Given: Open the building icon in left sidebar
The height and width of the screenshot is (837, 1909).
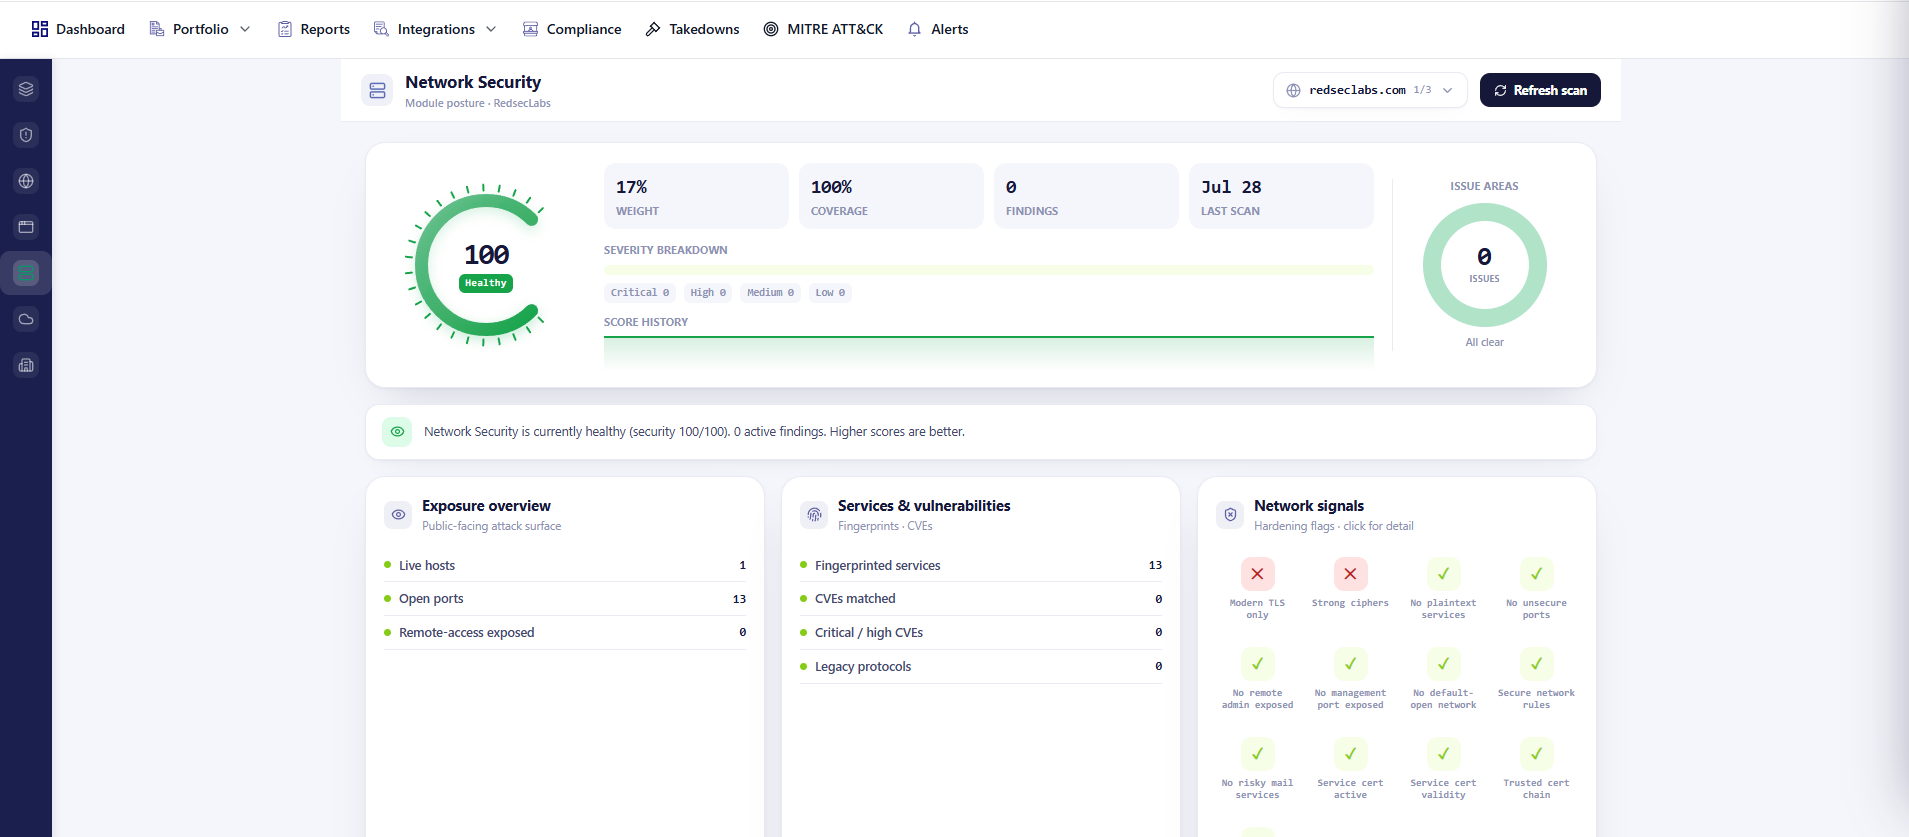Looking at the screenshot, I should pos(26,365).
